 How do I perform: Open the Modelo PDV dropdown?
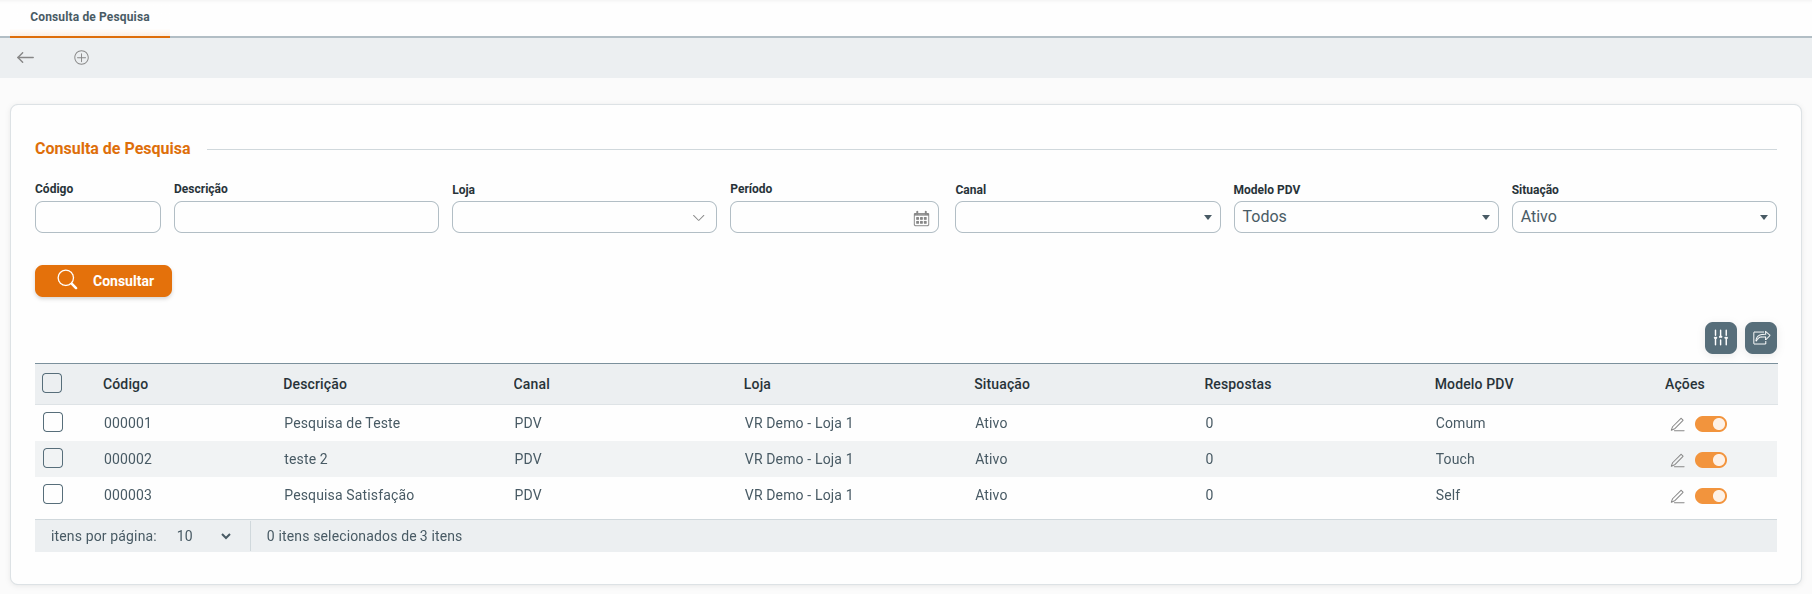[1365, 217]
